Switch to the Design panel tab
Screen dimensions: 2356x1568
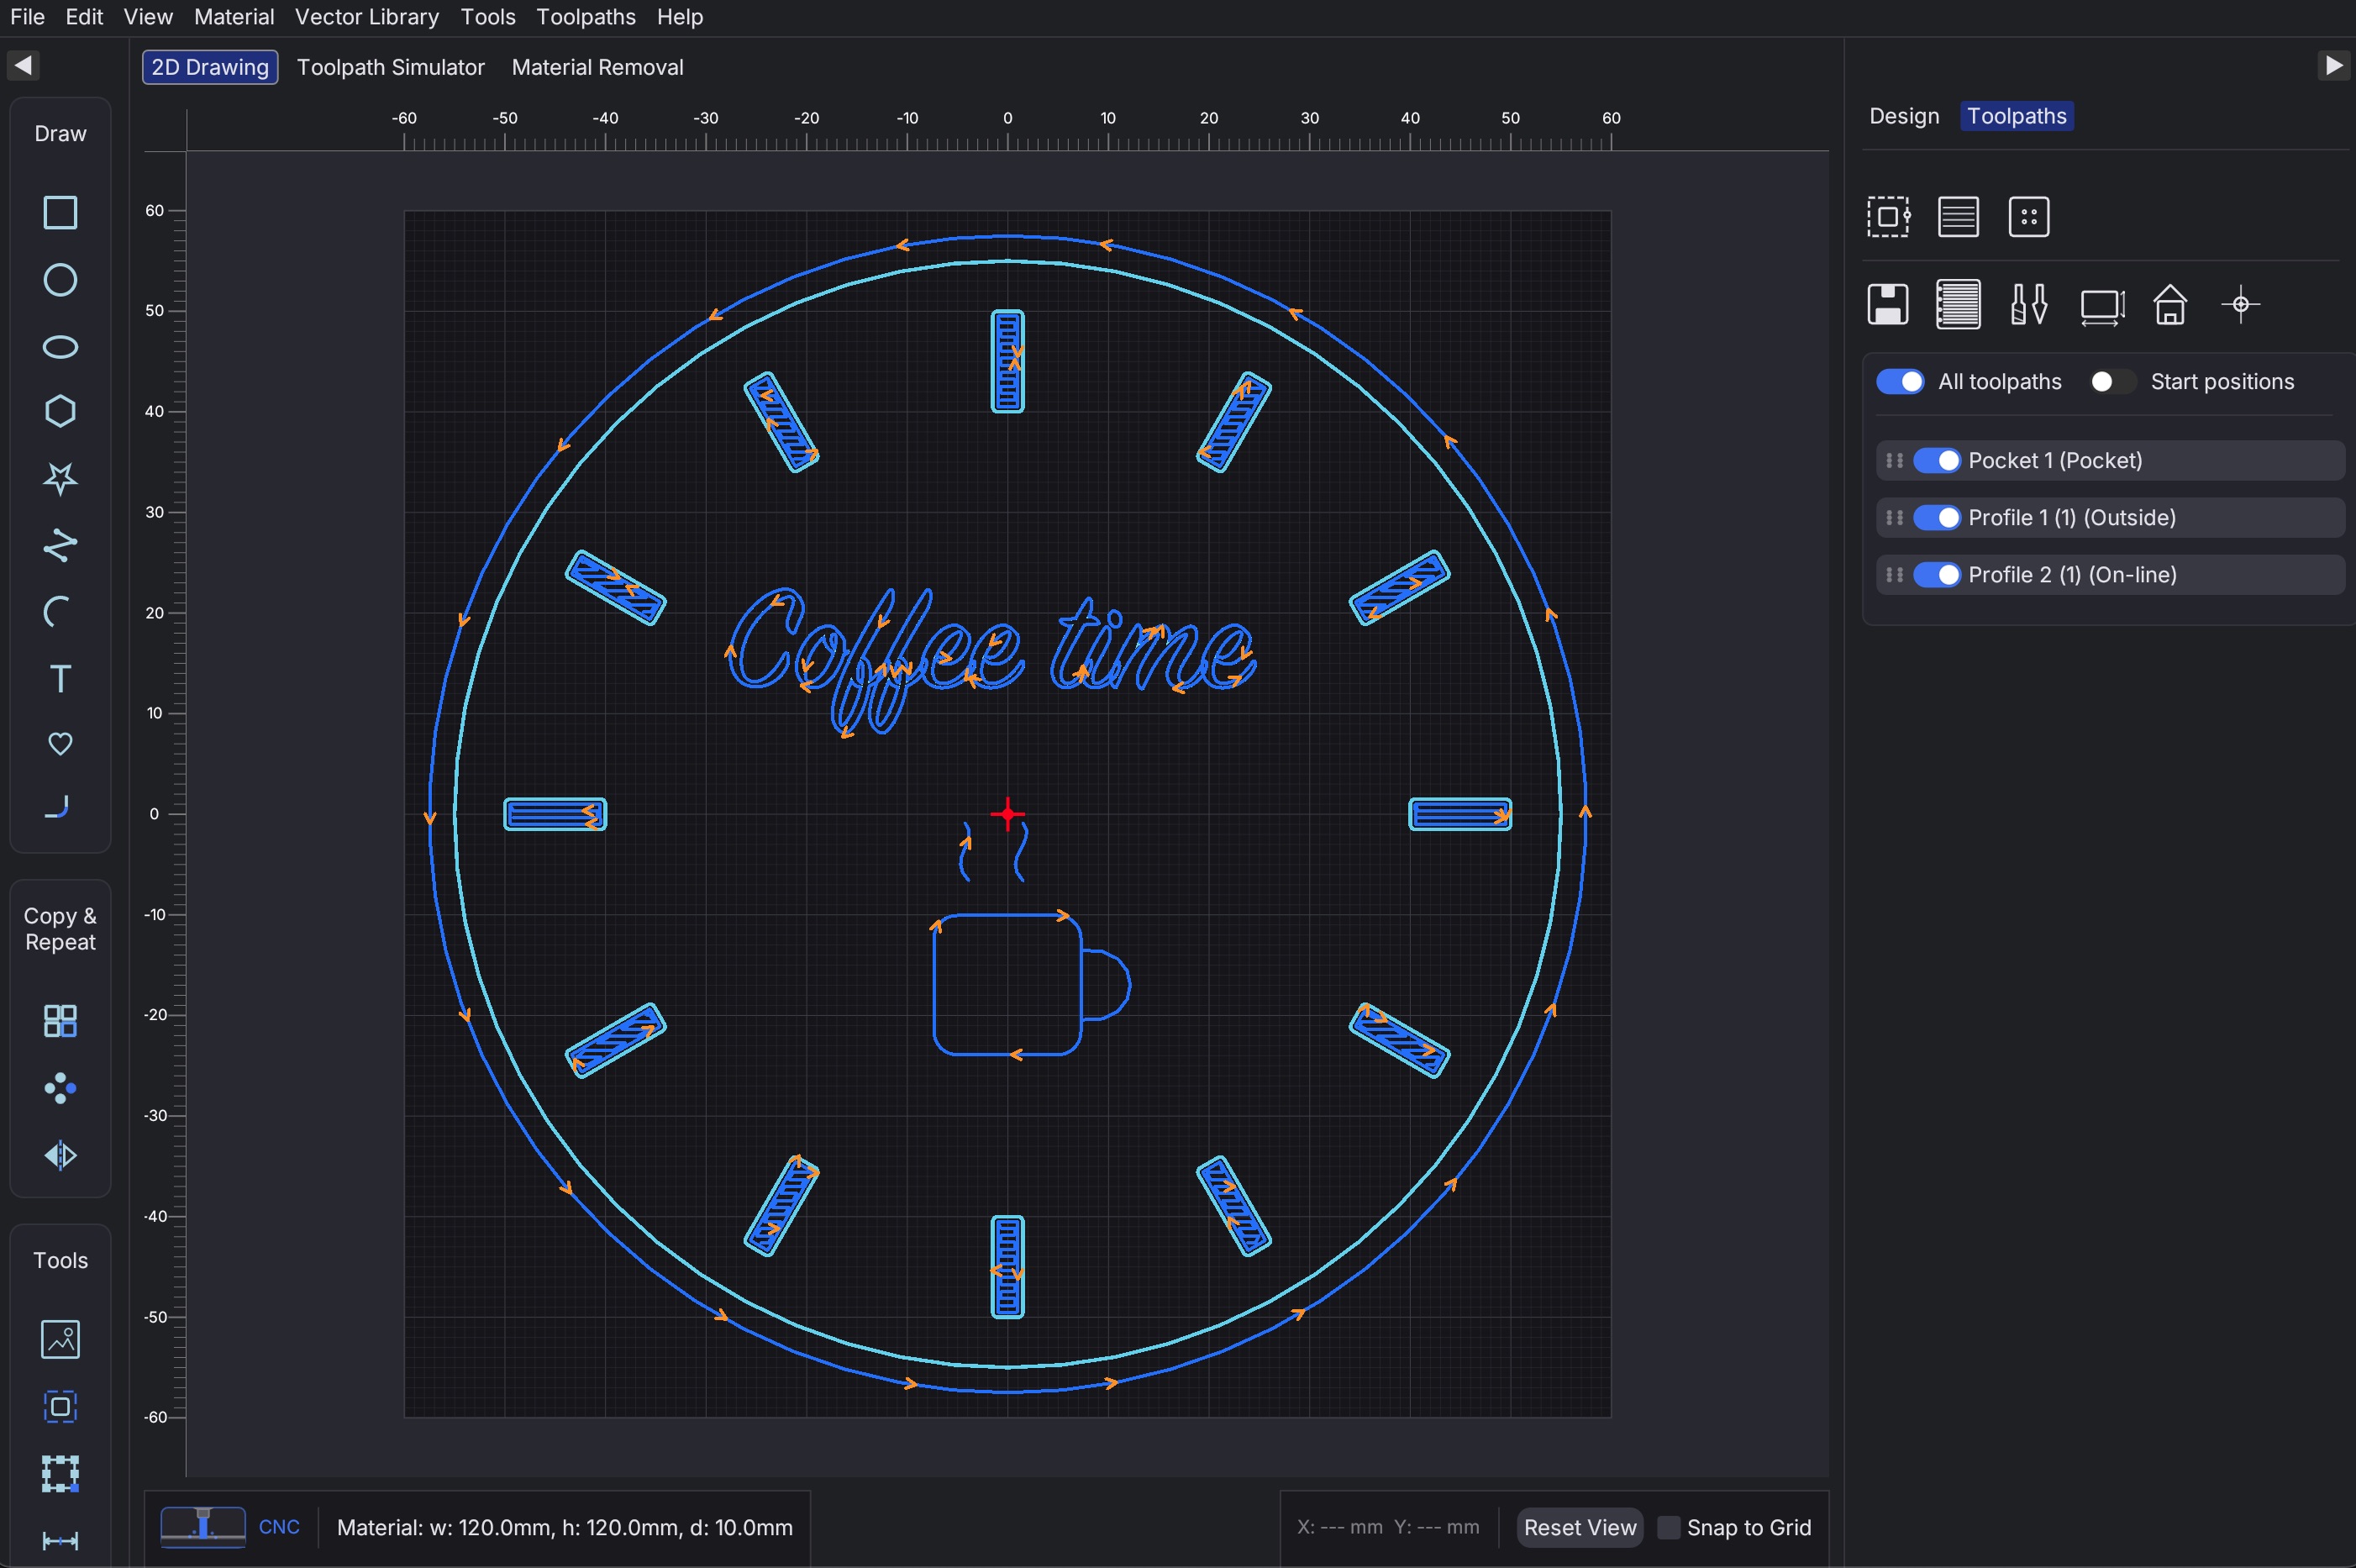(x=1904, y=116)
